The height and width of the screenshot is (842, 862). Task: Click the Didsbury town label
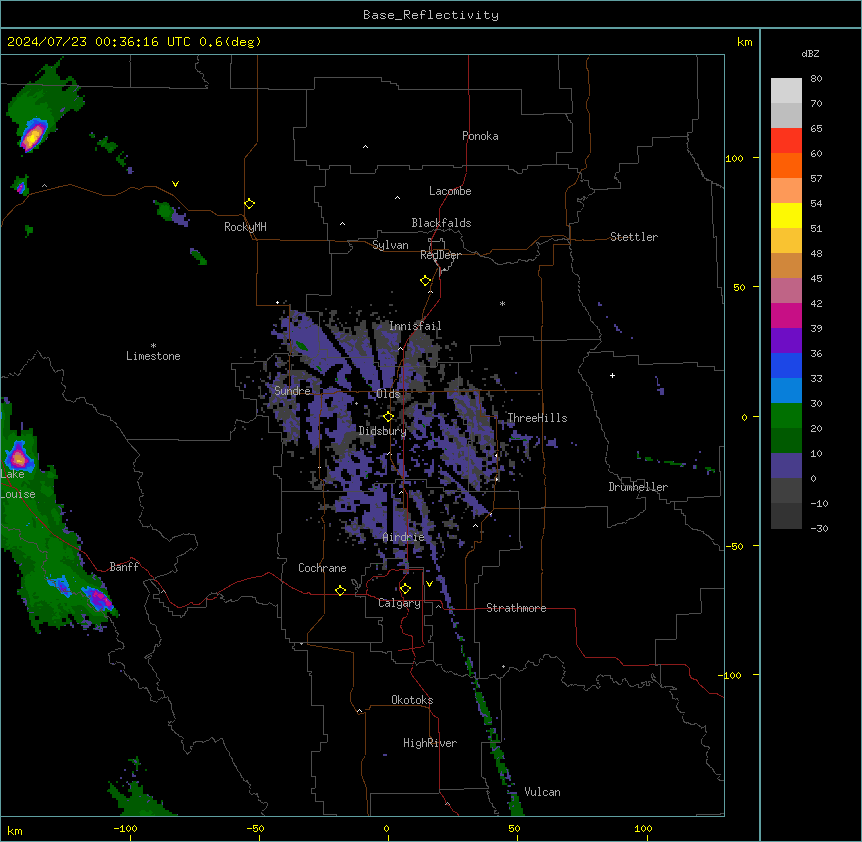click(x=383, y=431)
